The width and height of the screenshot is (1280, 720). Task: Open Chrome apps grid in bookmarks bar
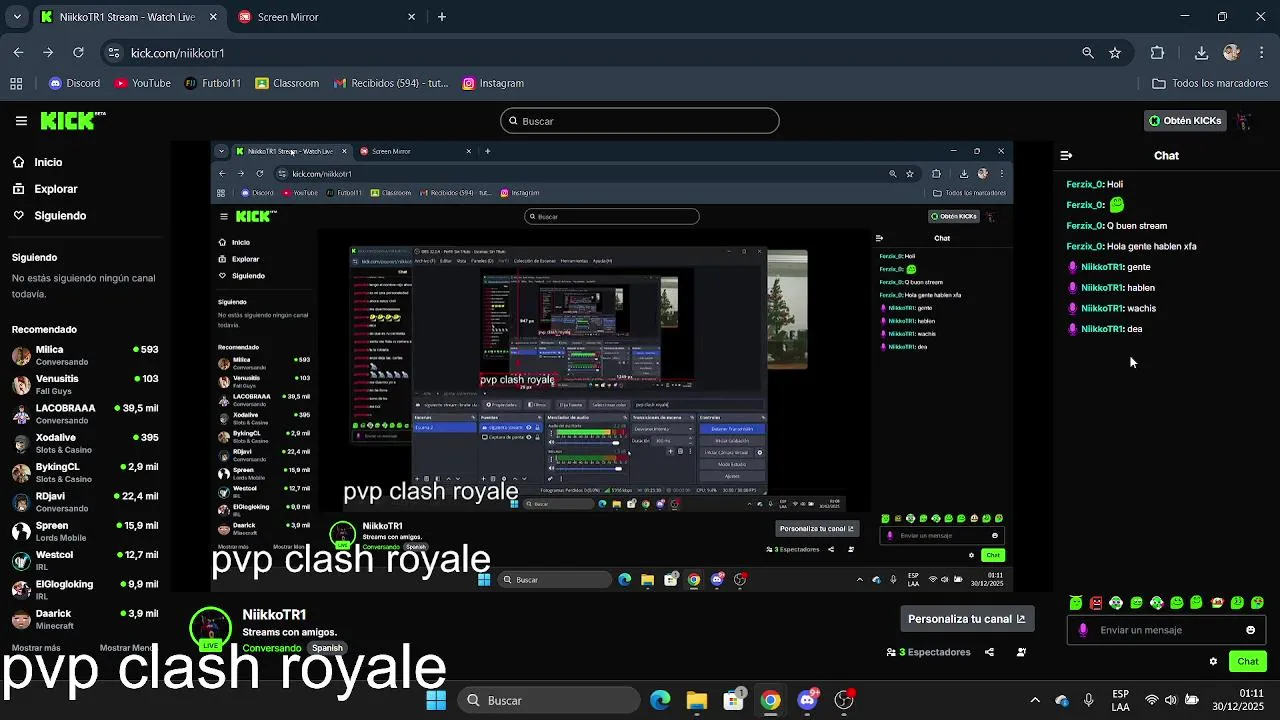pos(16,84)
